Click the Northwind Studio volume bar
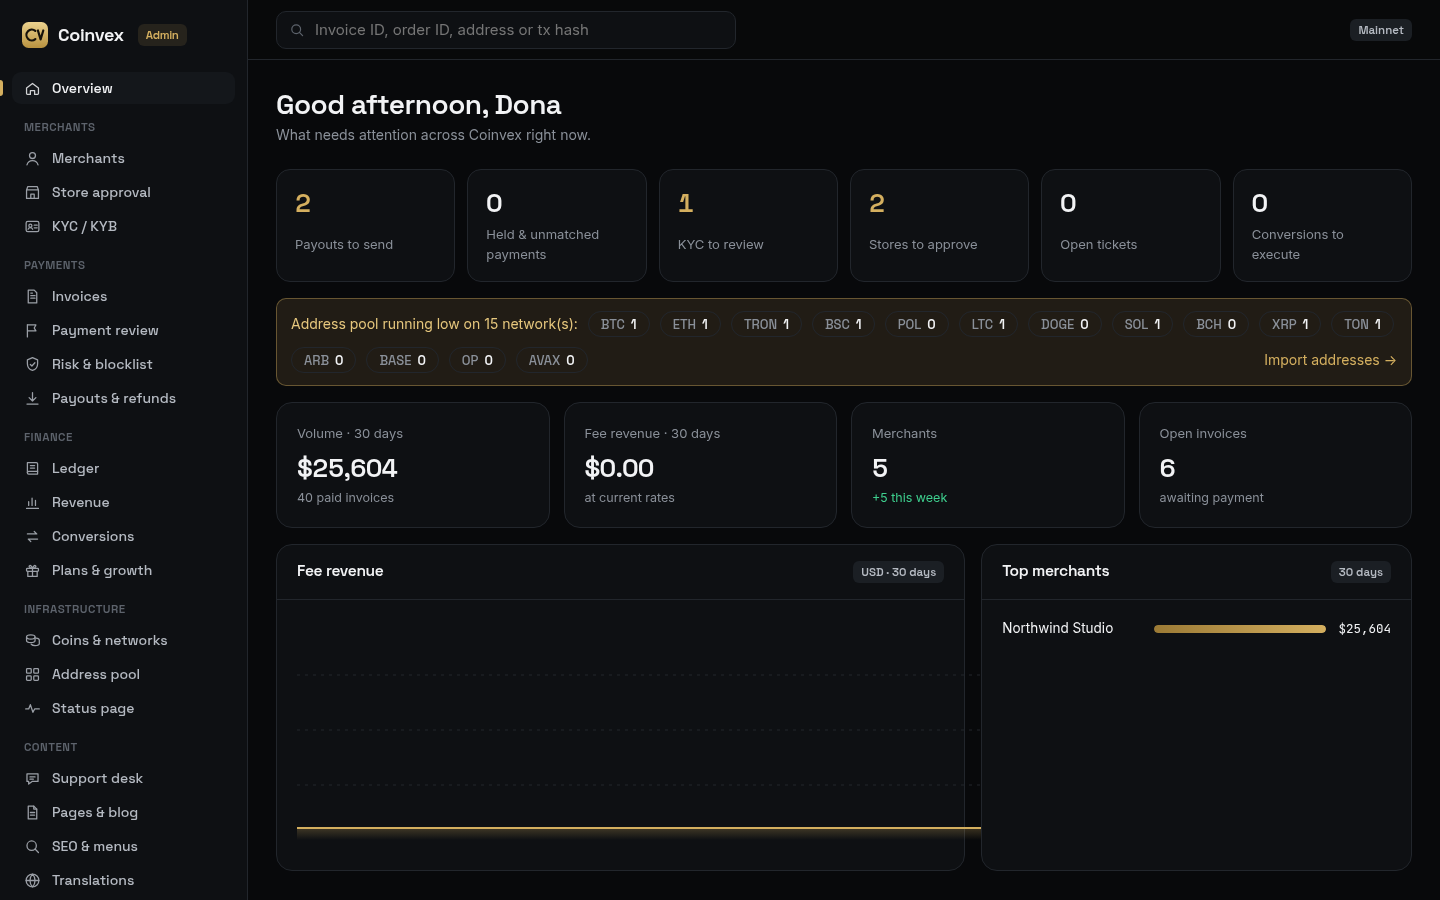The height and width of the screenshot is (900, 1440). click(1240, 629)
